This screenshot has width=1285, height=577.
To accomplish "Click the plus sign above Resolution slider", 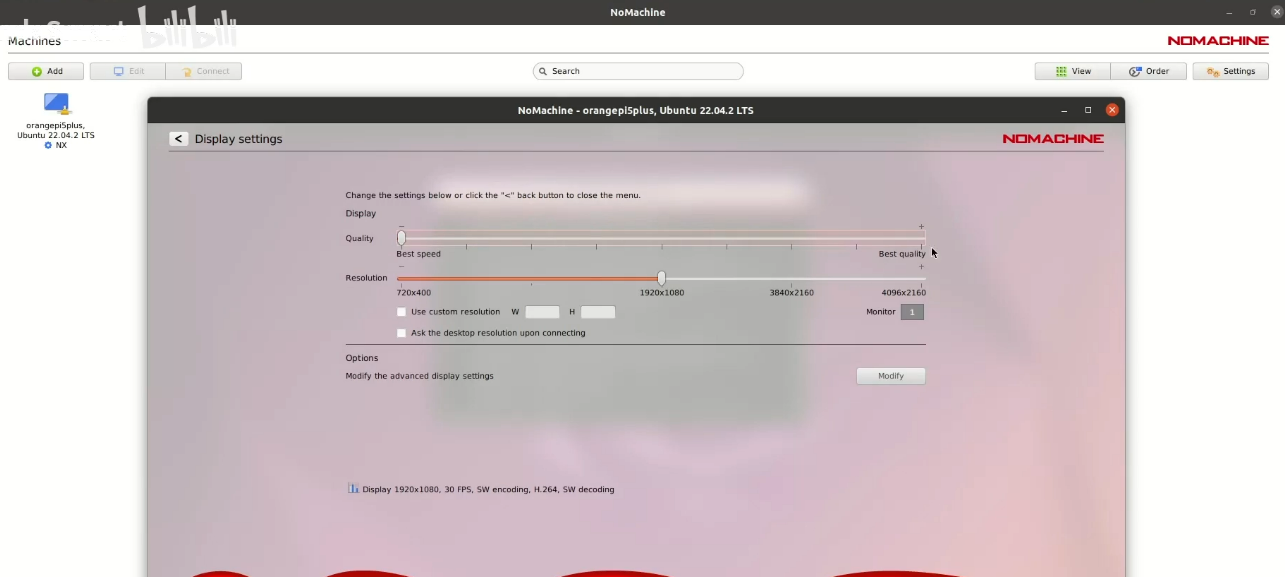I will click(921, 267).
